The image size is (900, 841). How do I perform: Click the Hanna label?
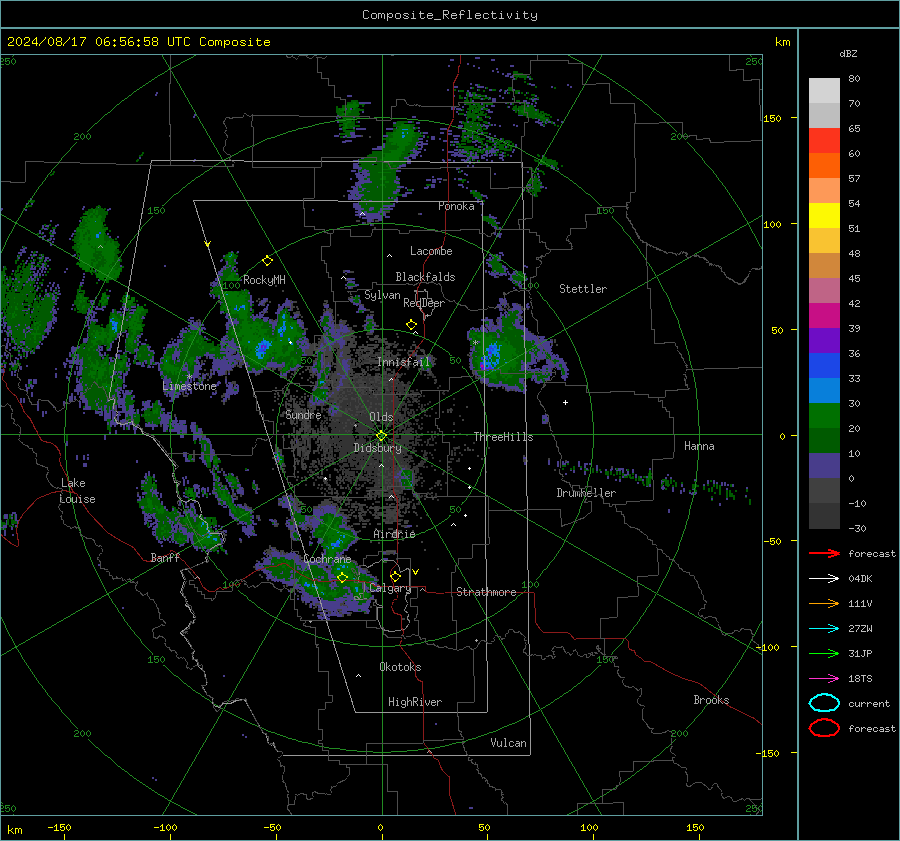click(x=699, y=446)
